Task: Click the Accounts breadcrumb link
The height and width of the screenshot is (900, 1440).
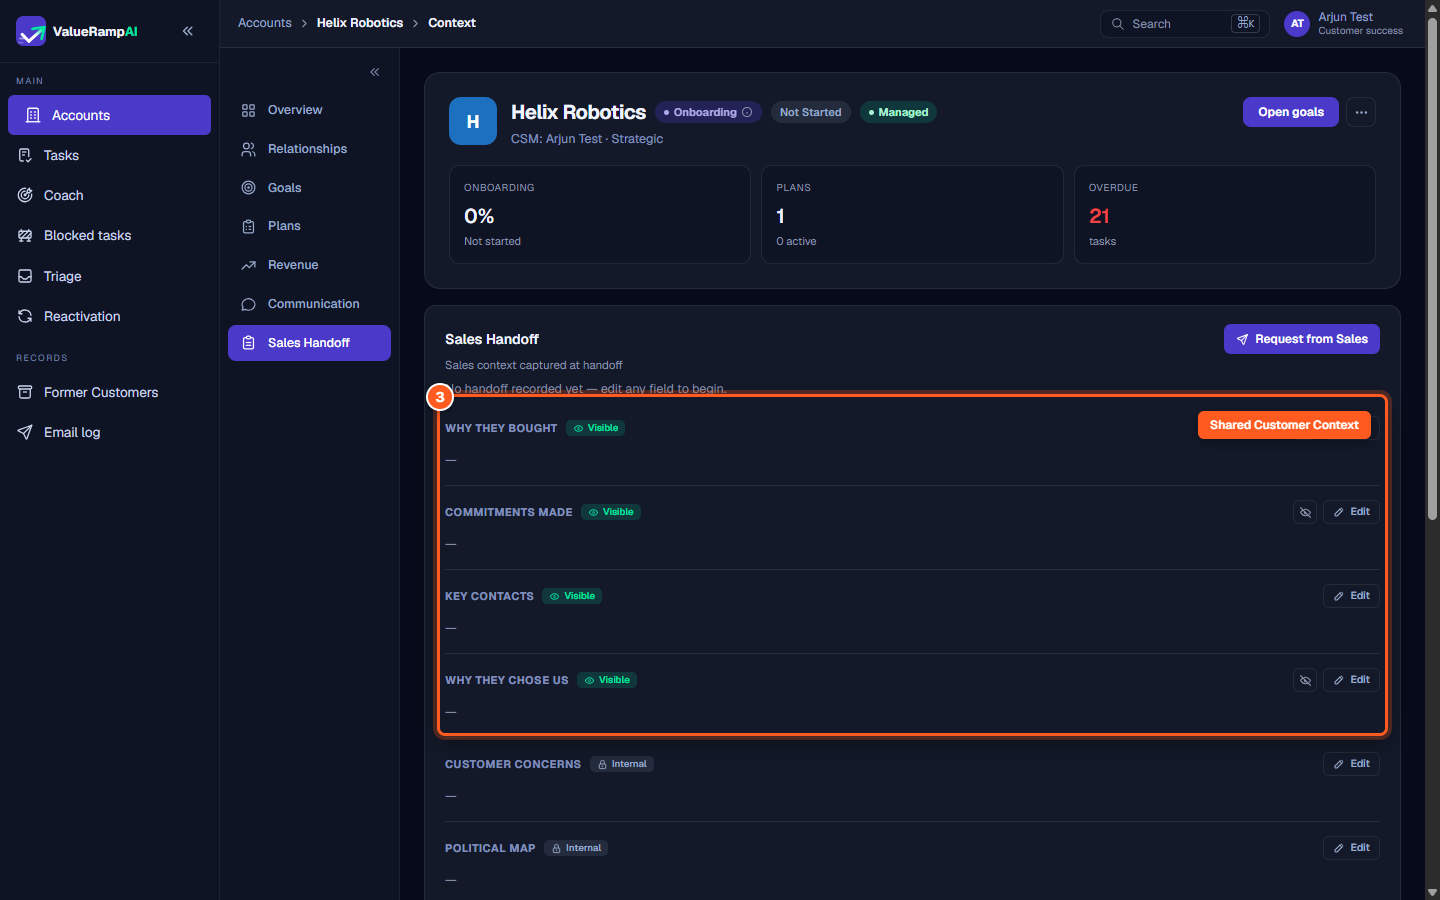Action: [x=265, y=23]
